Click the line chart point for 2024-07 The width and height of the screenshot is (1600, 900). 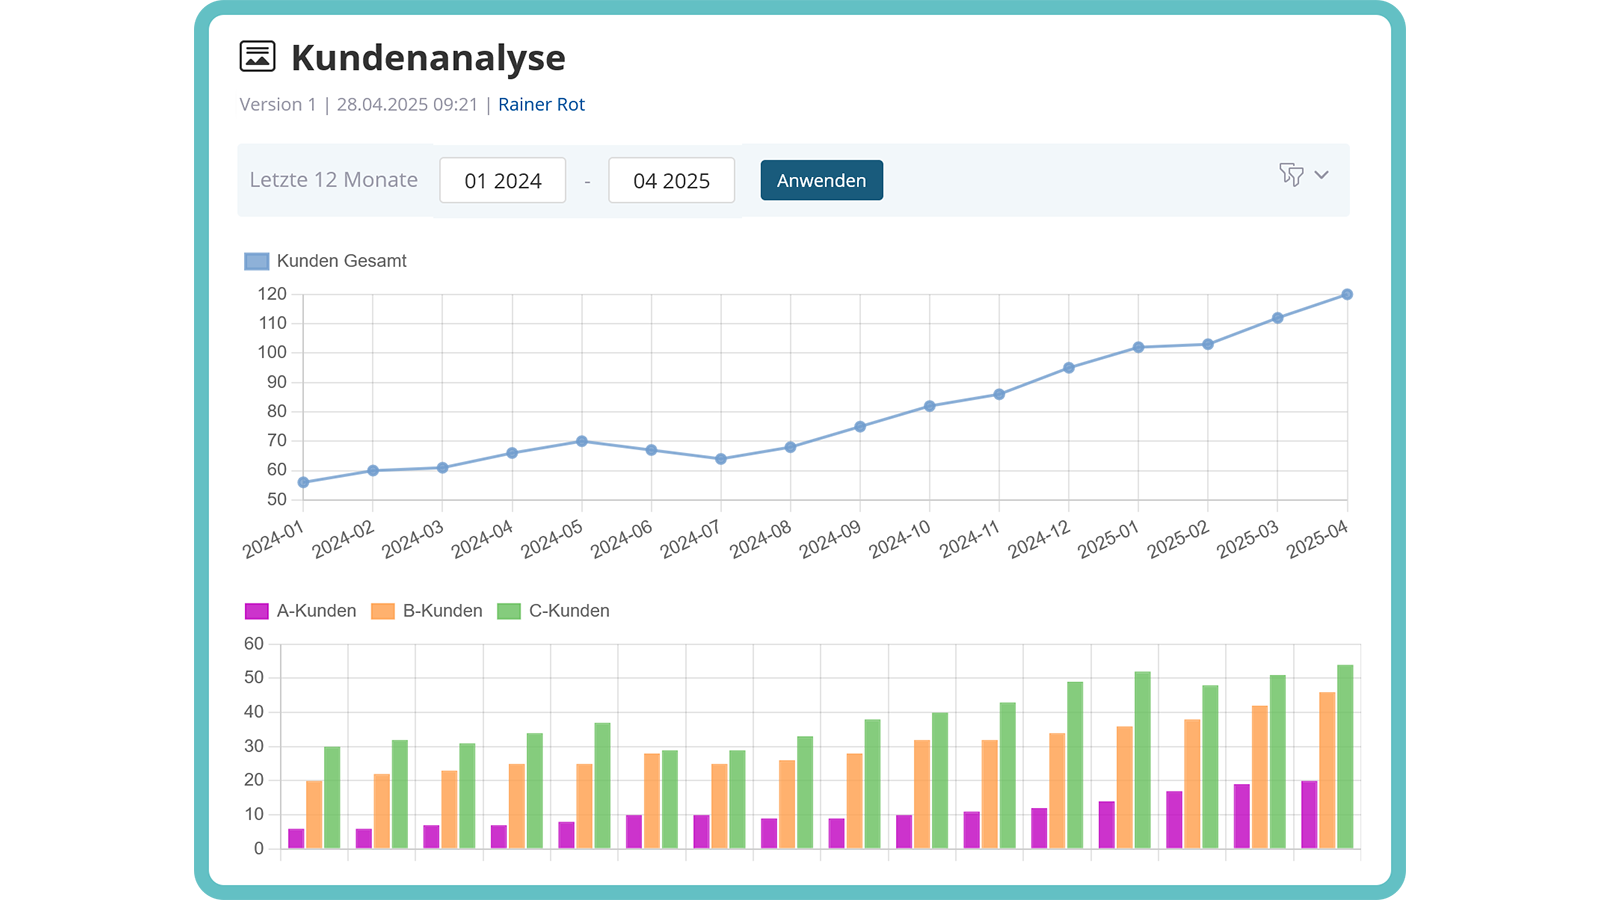pyautogui.click(x=721, y=459)
